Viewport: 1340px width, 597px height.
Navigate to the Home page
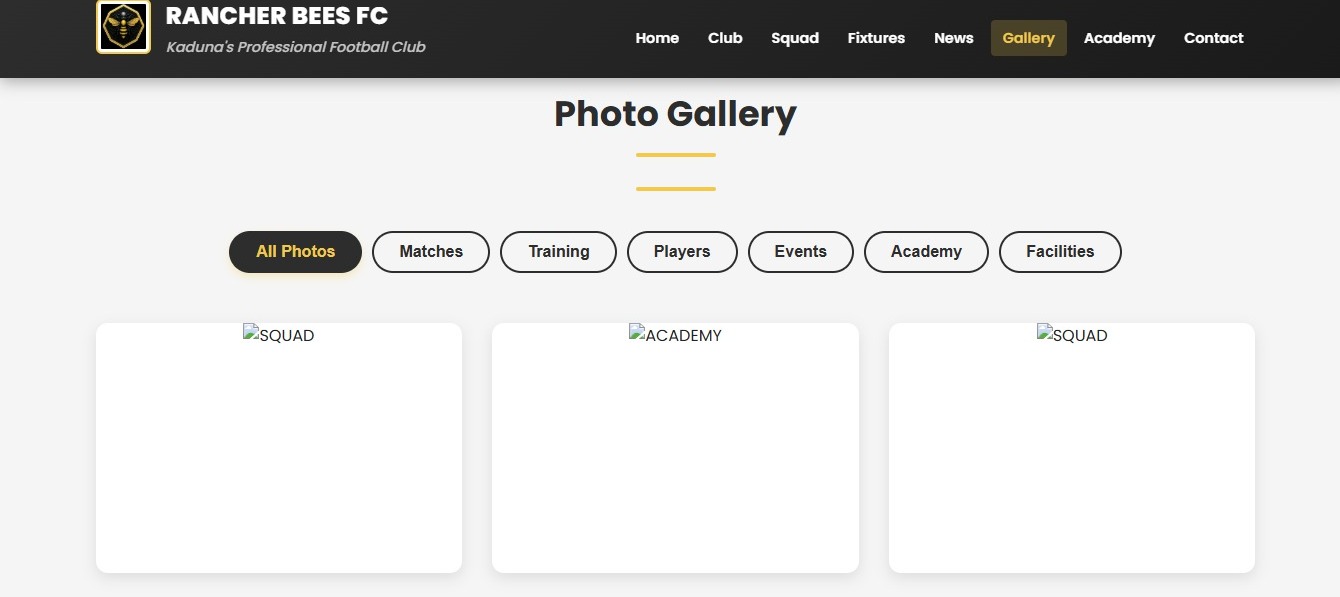tap(657, 38)
